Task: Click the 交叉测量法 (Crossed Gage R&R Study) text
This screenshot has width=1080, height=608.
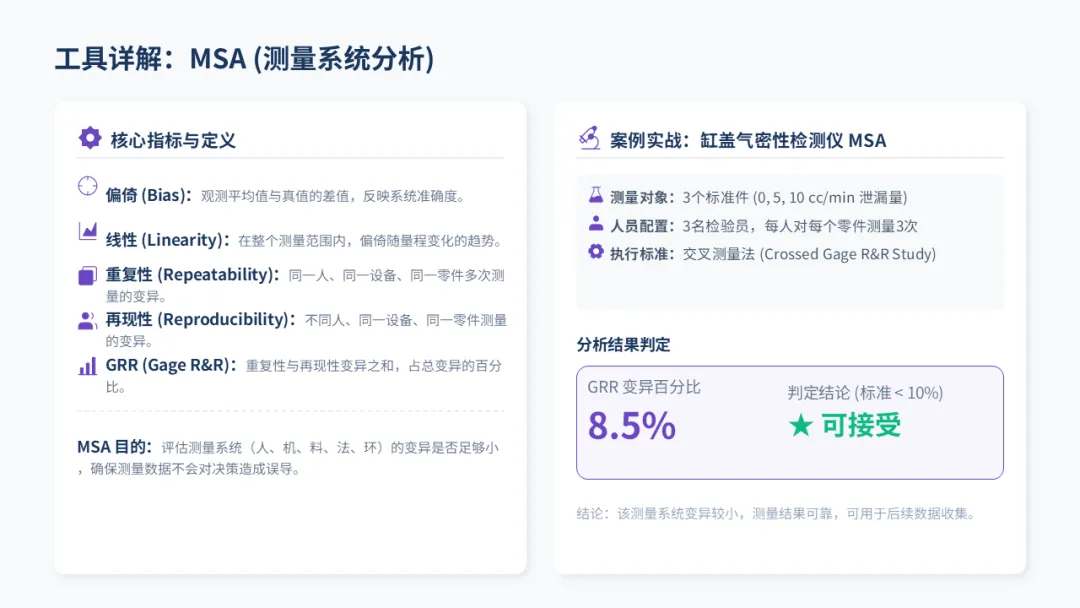Action: [809, 254]
